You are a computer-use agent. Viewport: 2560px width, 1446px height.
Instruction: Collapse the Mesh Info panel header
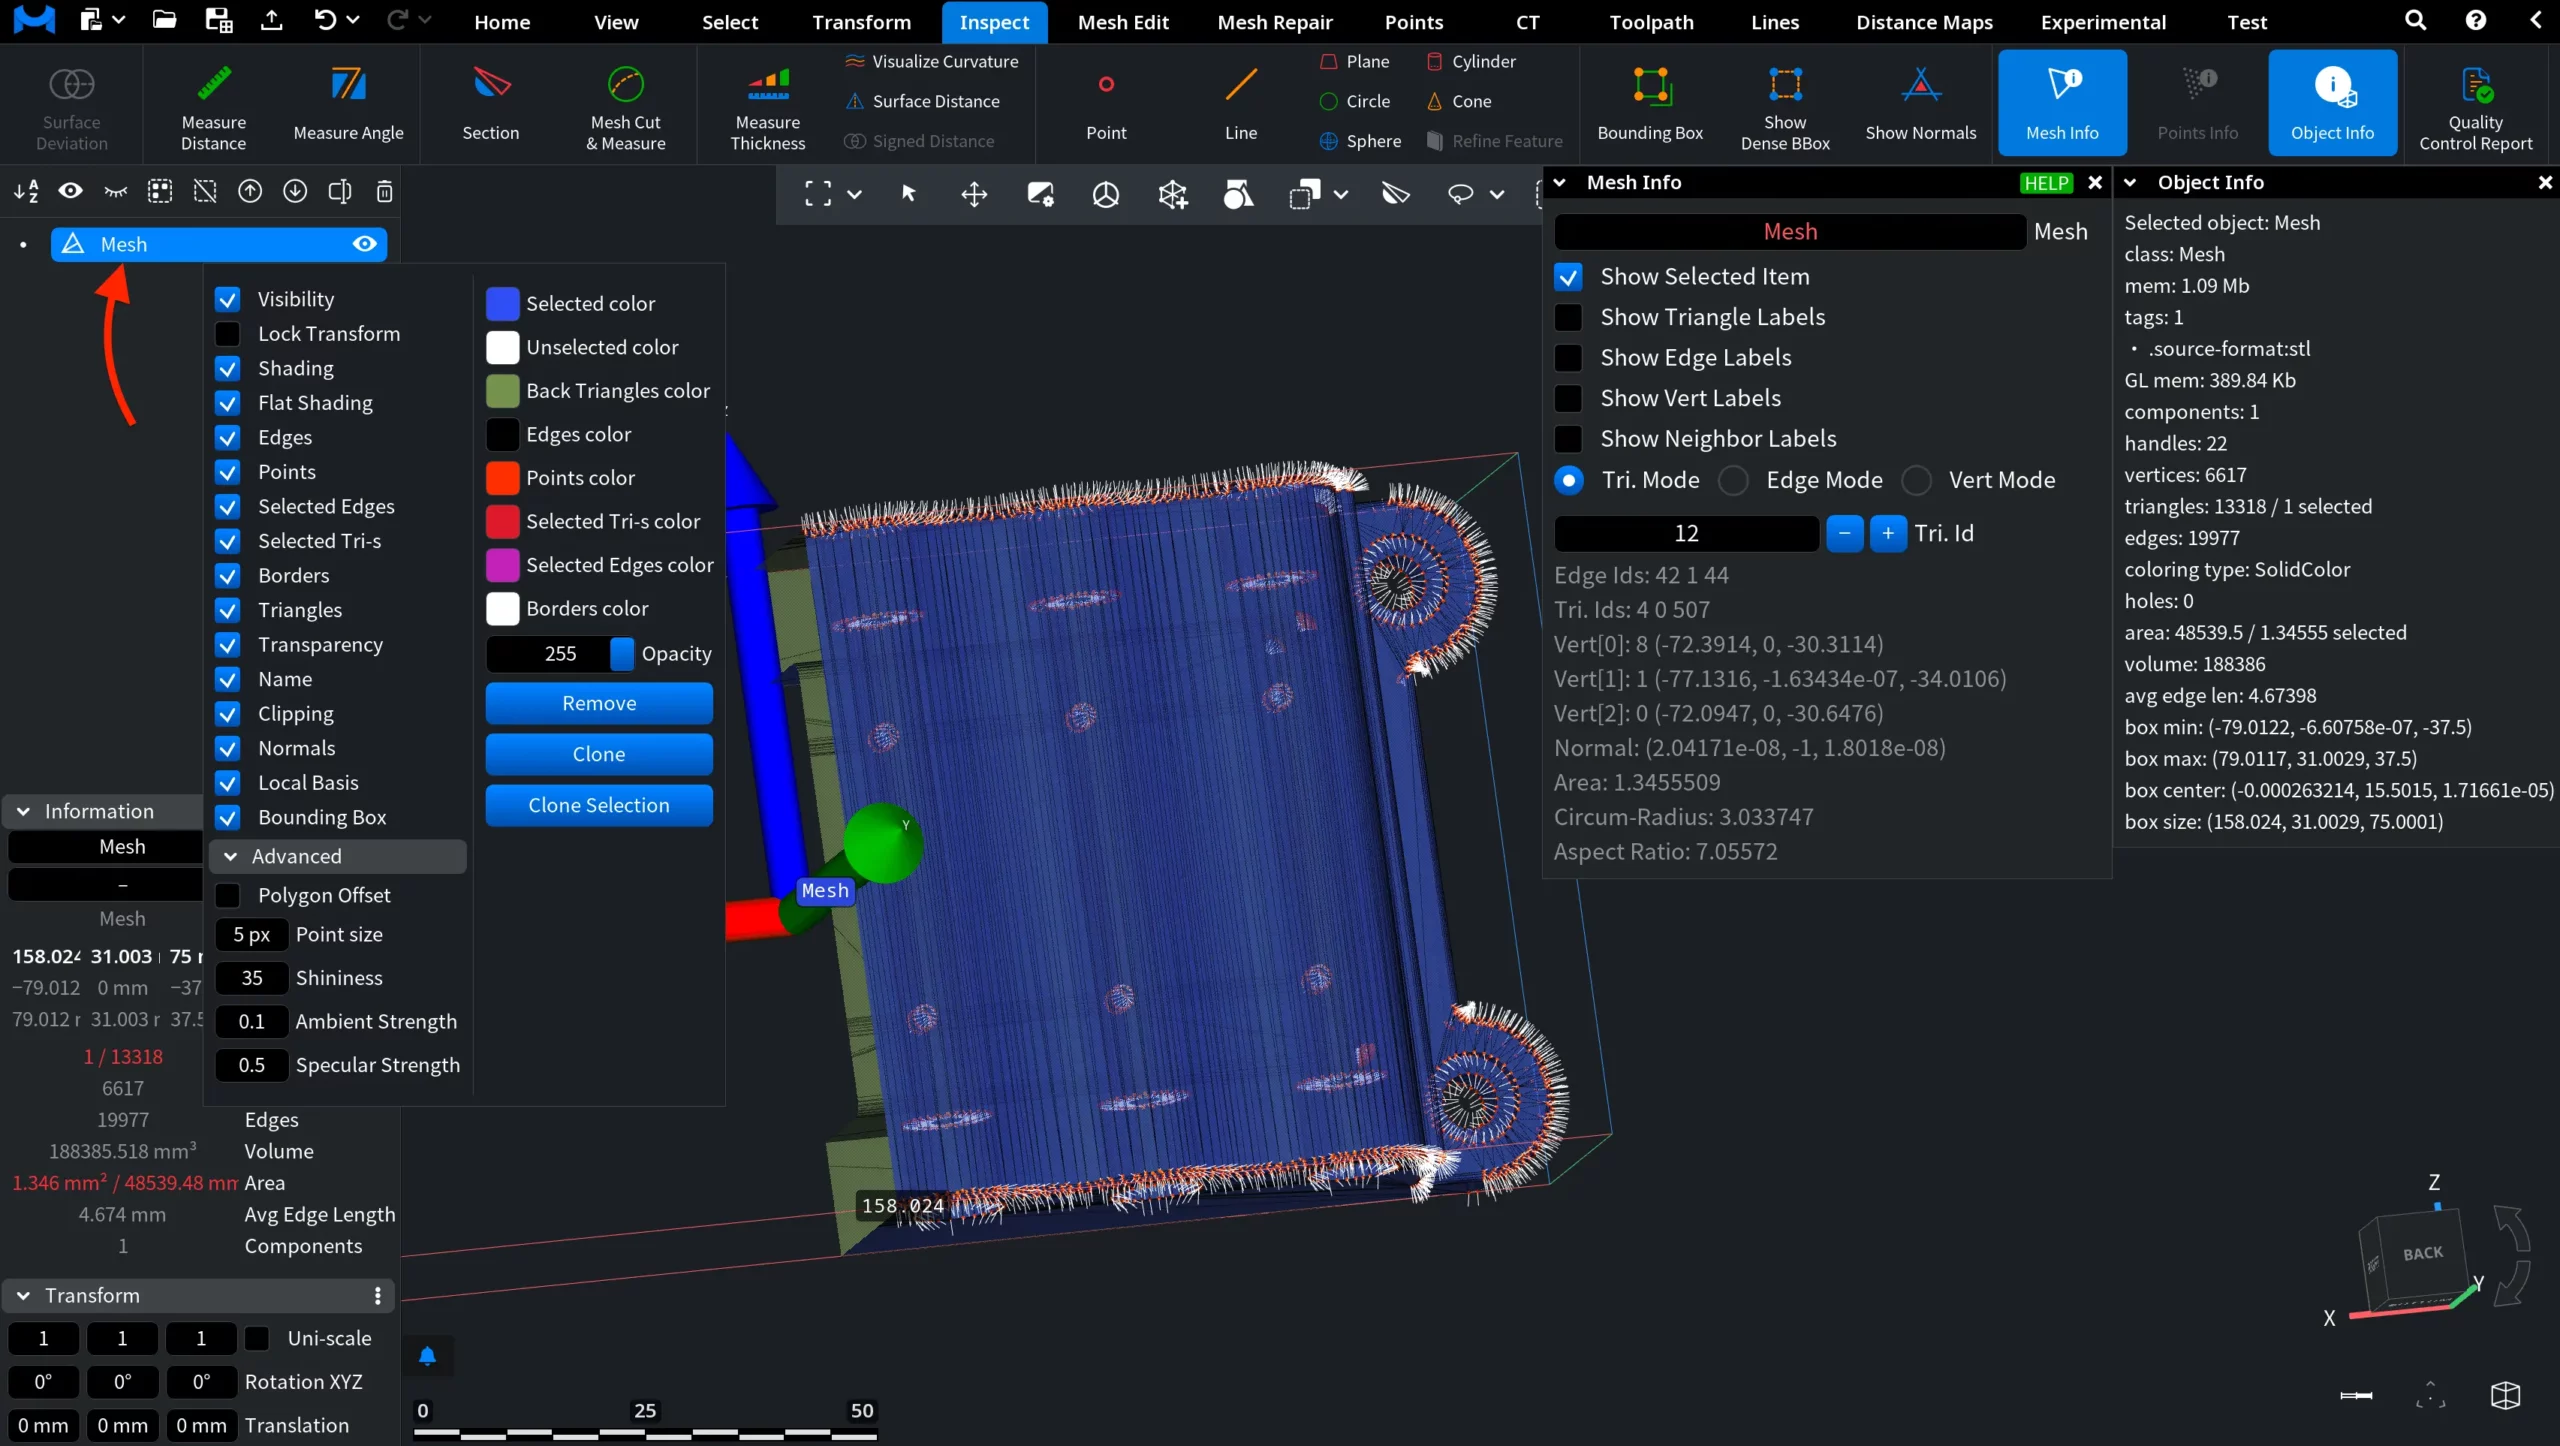pos(1559,182)
